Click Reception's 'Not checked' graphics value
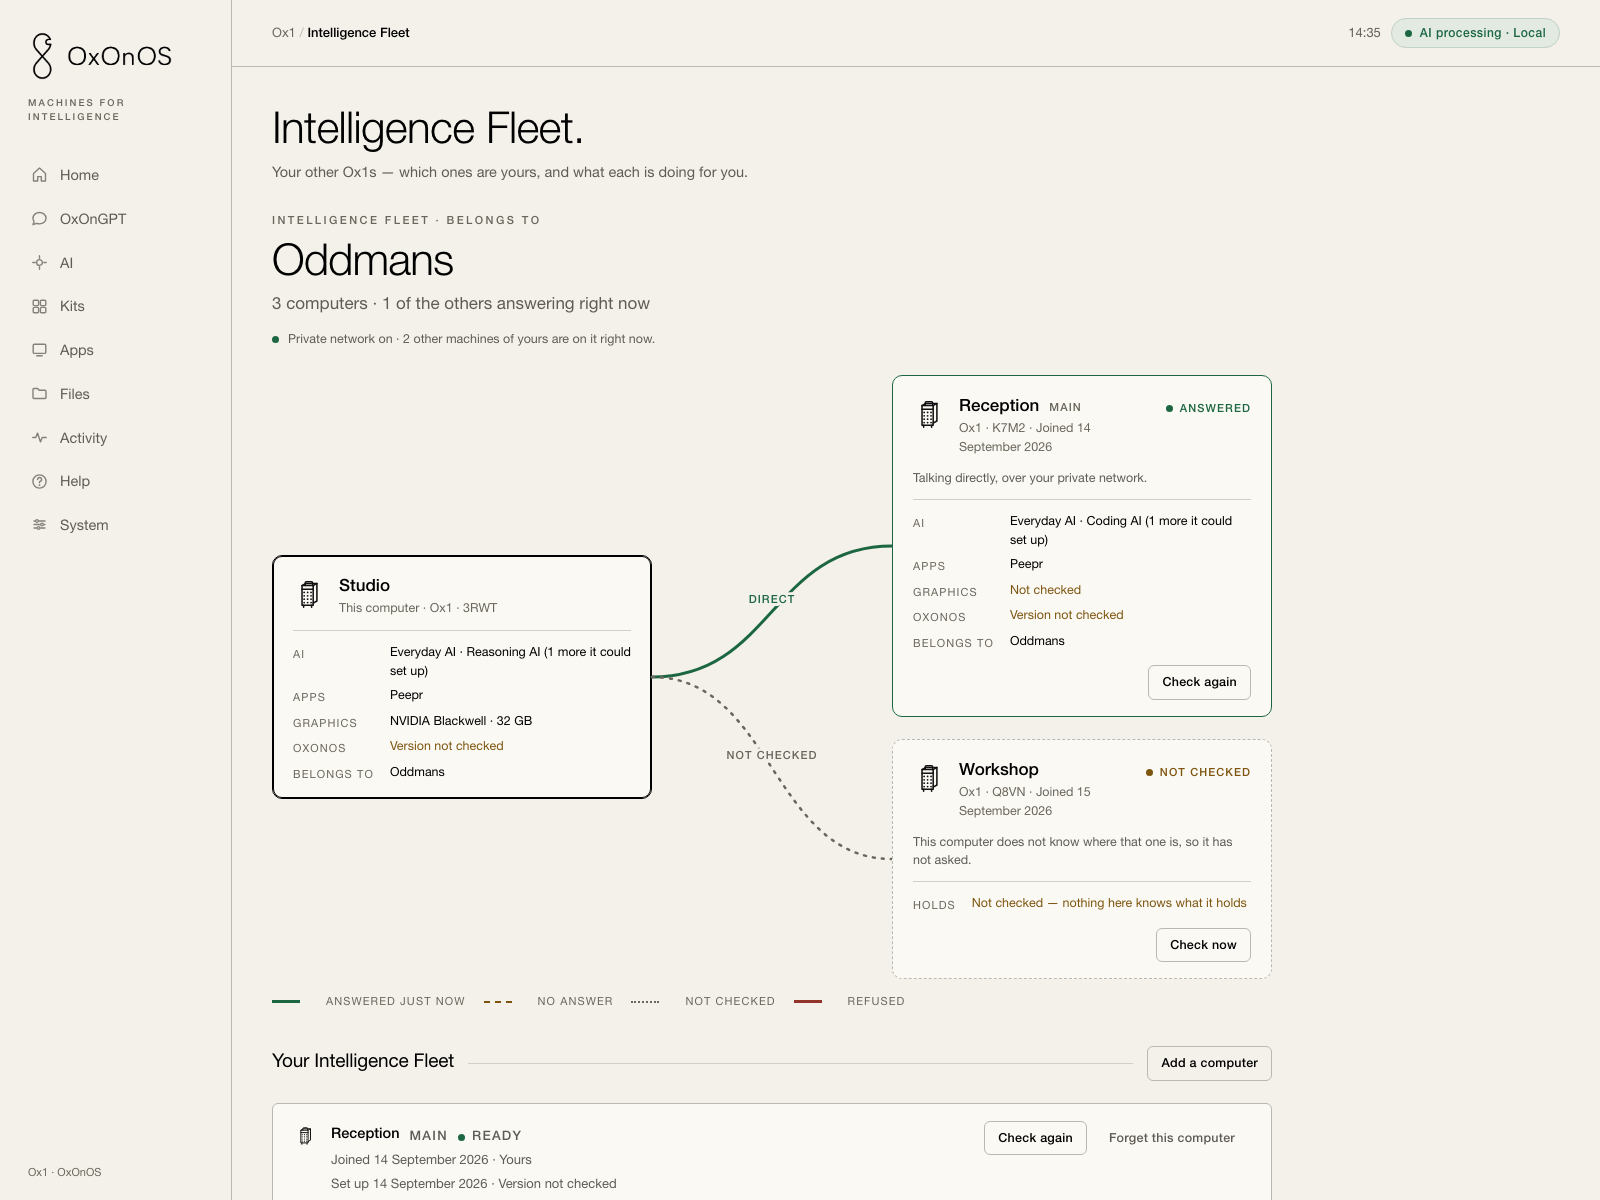This screenshot has width=1600, height=1200. (x=1045, y=590)
